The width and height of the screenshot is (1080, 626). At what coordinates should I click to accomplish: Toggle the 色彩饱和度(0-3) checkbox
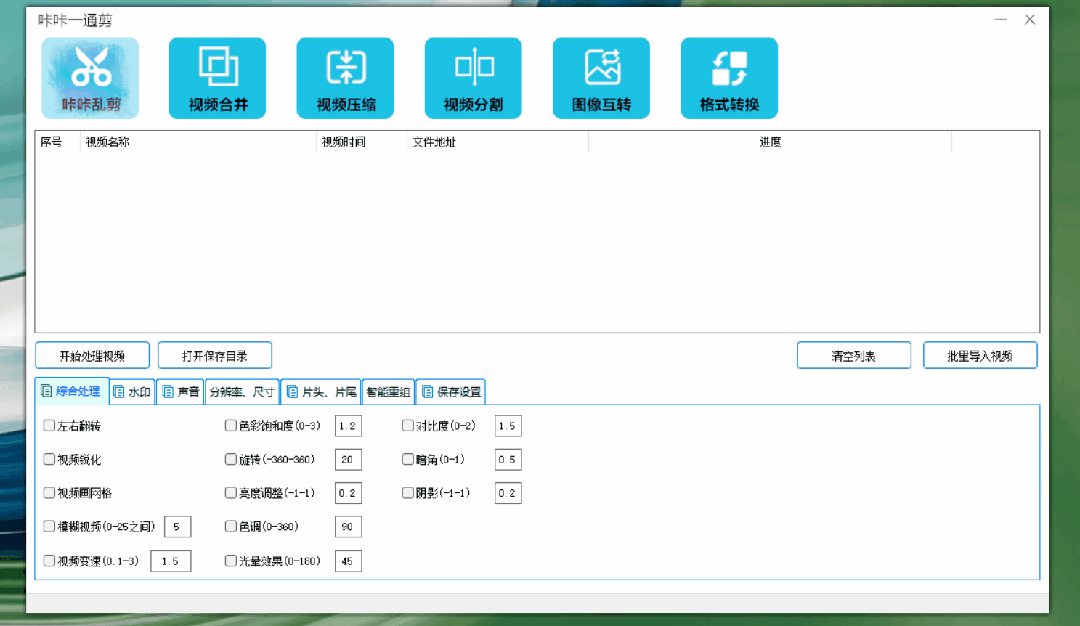point(231,426)
